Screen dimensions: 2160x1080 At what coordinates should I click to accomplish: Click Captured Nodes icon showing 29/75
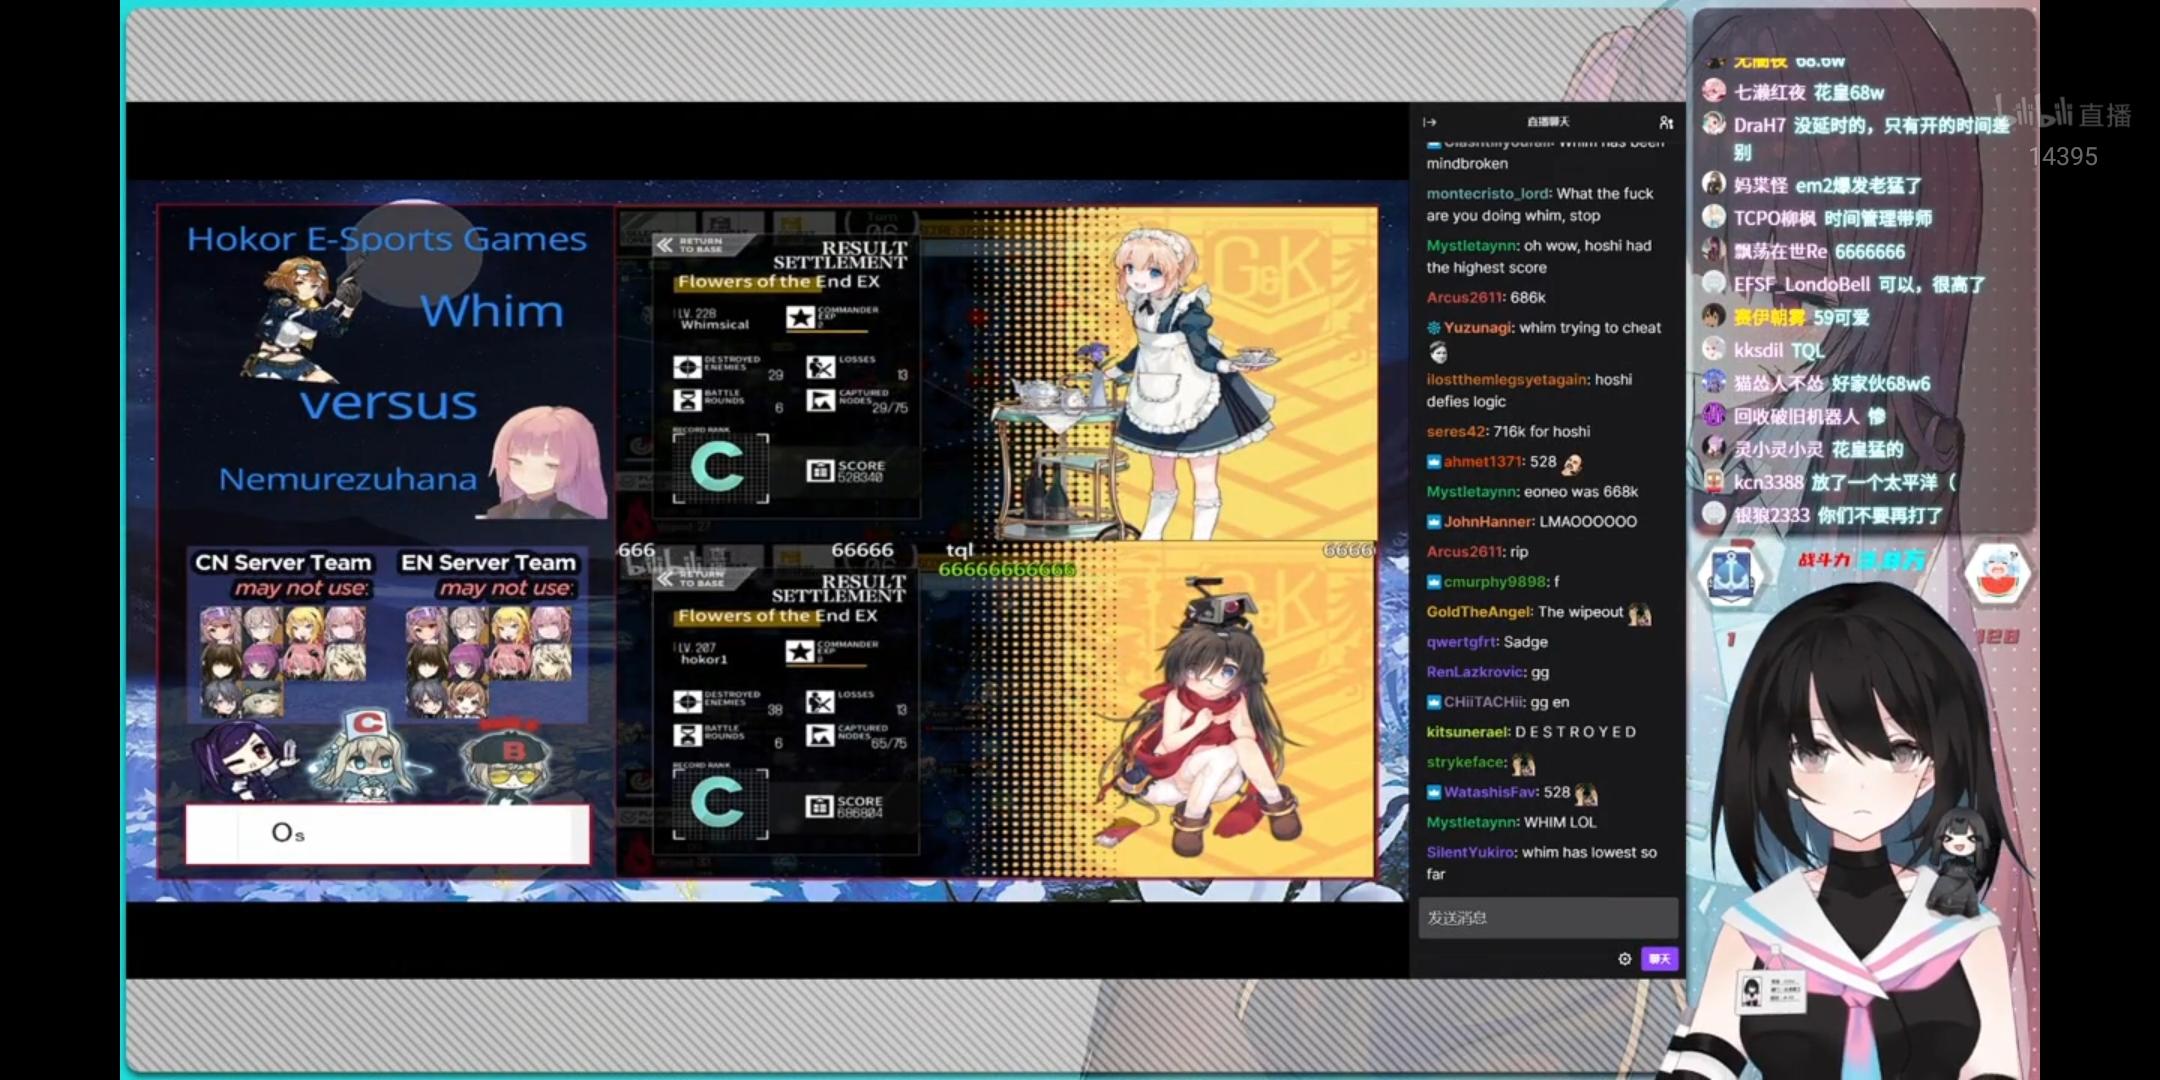coord(821,400)
